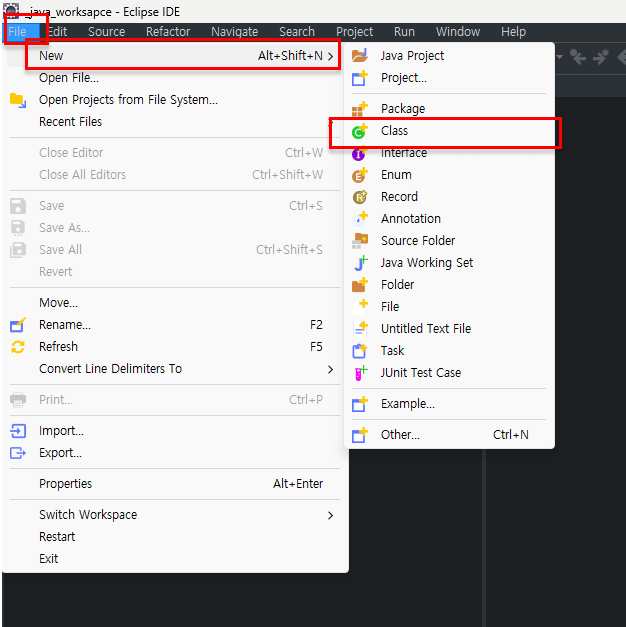Click the Java Project icon

coord(360,56)
